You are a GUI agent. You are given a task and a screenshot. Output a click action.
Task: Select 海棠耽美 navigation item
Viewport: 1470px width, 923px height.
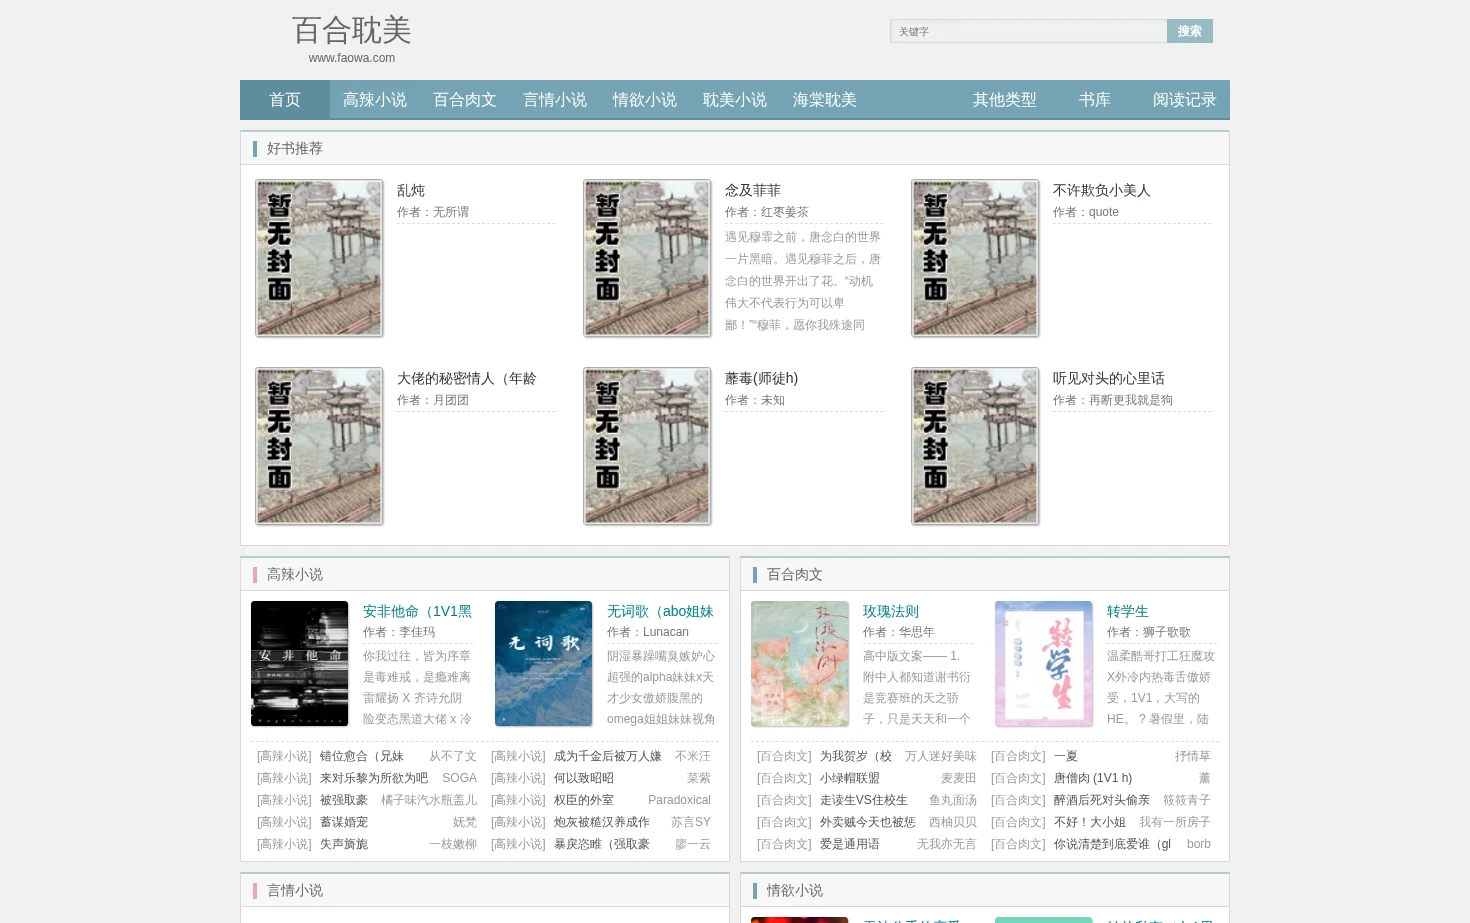coord(825,100)
